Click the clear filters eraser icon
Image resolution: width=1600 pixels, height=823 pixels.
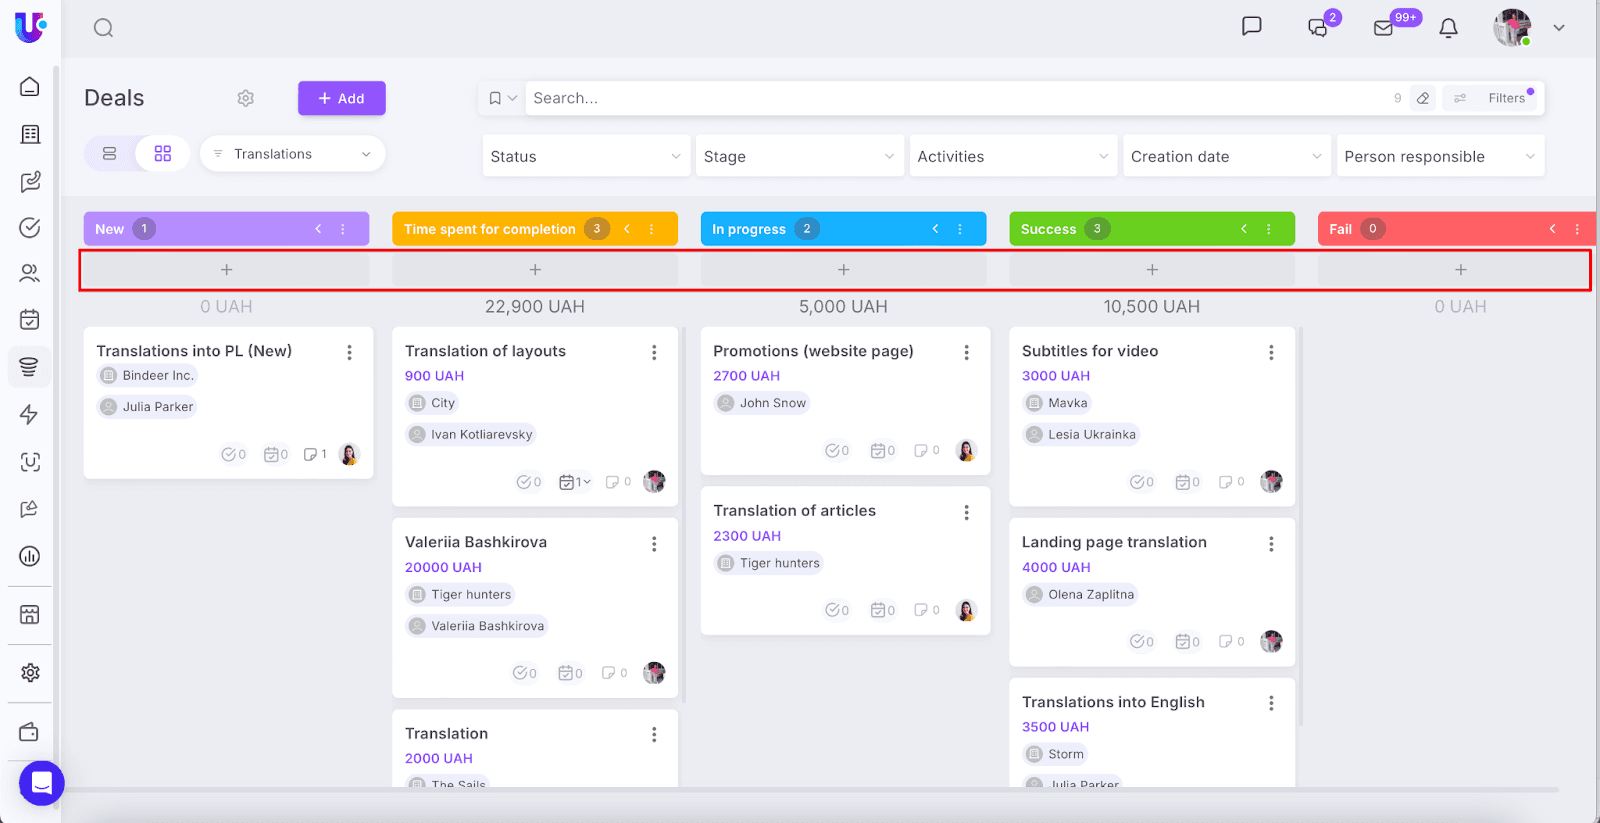(x=1423, y=98)
